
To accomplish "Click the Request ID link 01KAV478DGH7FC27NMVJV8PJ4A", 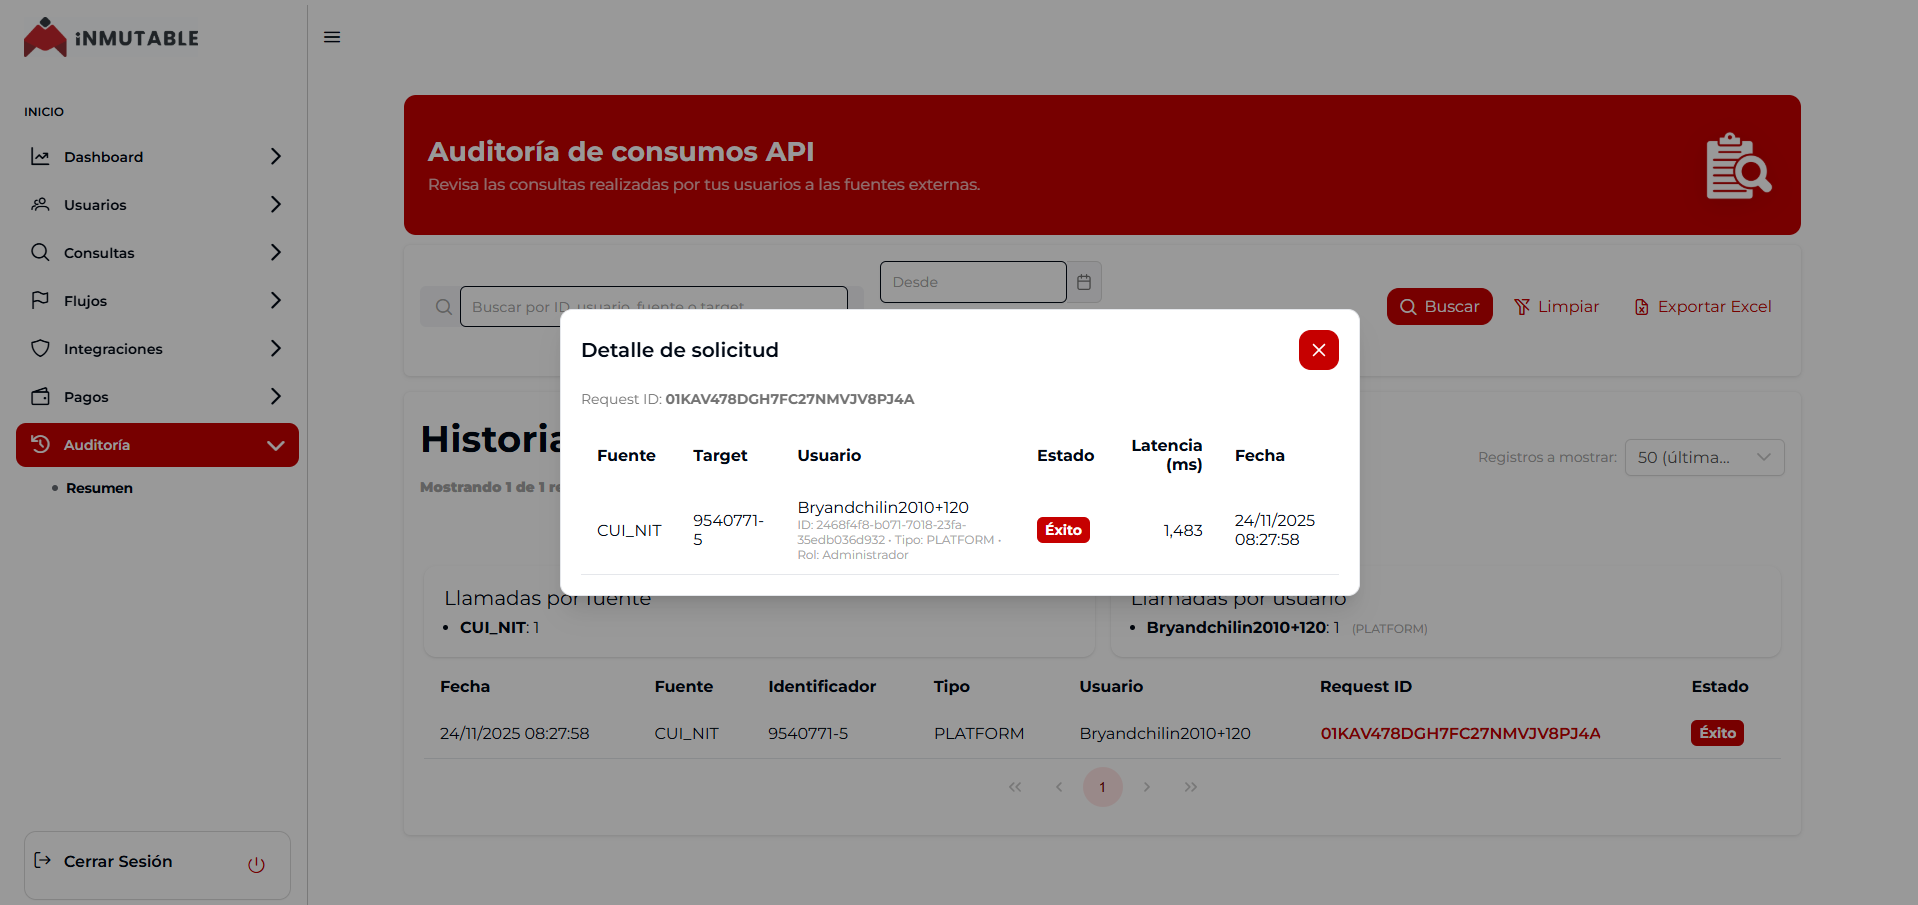I will 1459,733.
